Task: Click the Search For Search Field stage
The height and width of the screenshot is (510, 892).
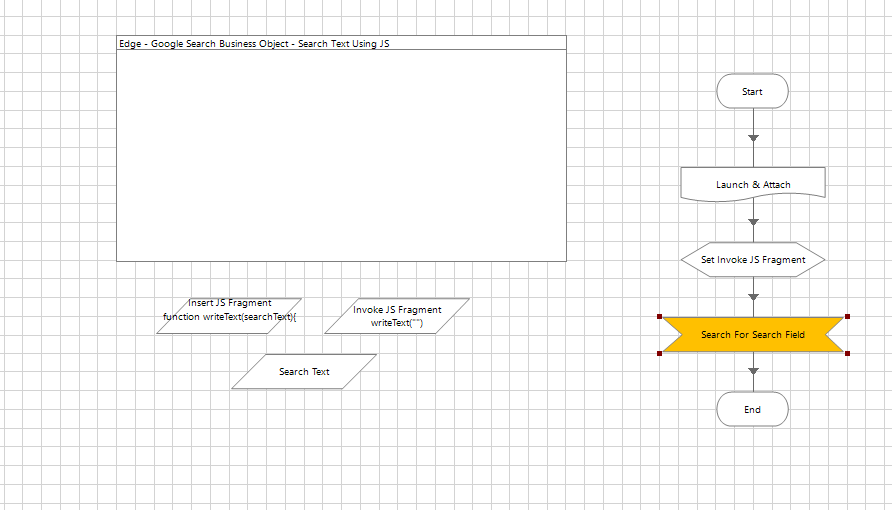Action: [753, 334]
